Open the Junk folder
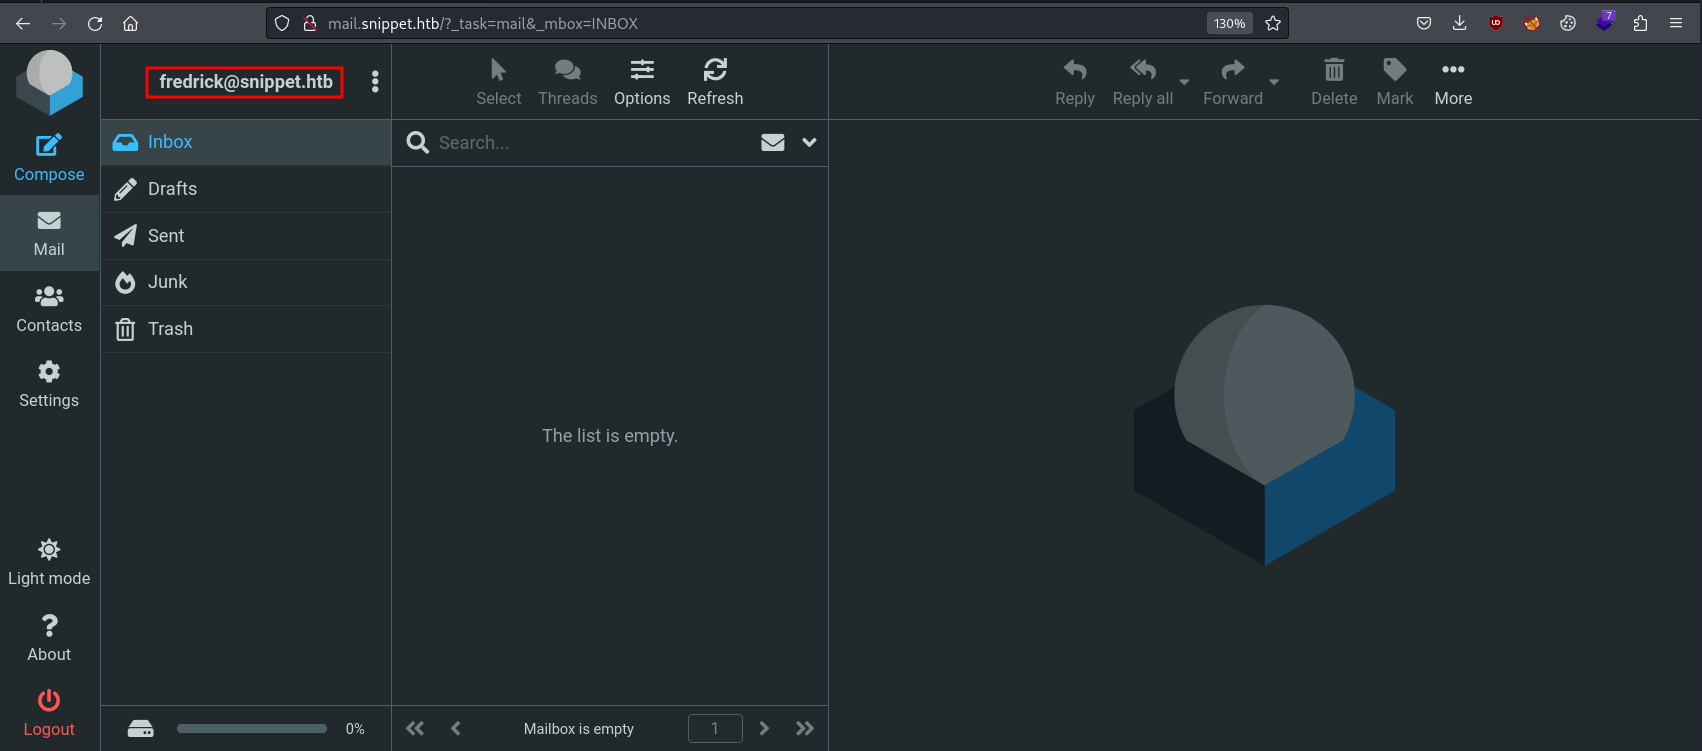The width and height of the screenshot is (1702, 751). 167,282
